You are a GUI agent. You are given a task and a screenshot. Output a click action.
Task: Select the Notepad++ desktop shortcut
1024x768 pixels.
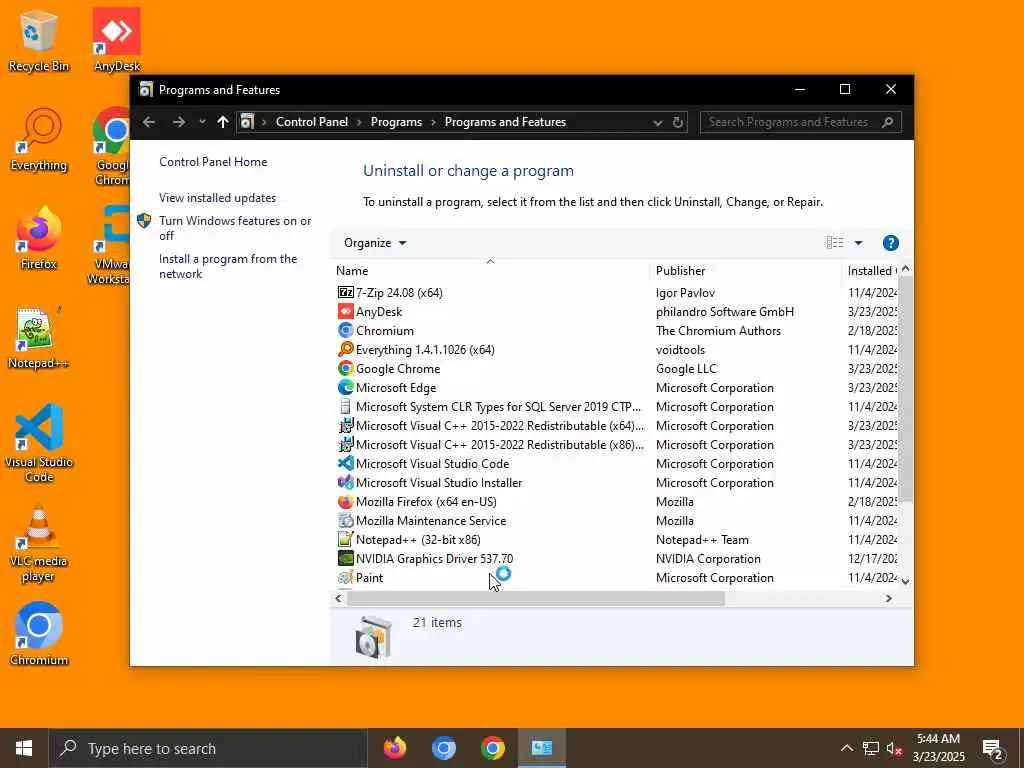[x=39, y=338]
